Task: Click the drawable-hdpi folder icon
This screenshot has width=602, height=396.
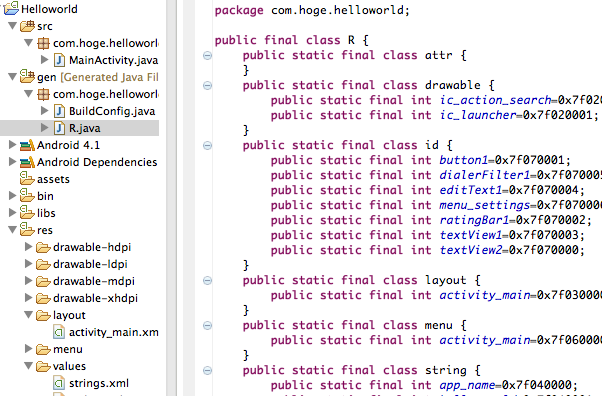Action: point(43,247)
